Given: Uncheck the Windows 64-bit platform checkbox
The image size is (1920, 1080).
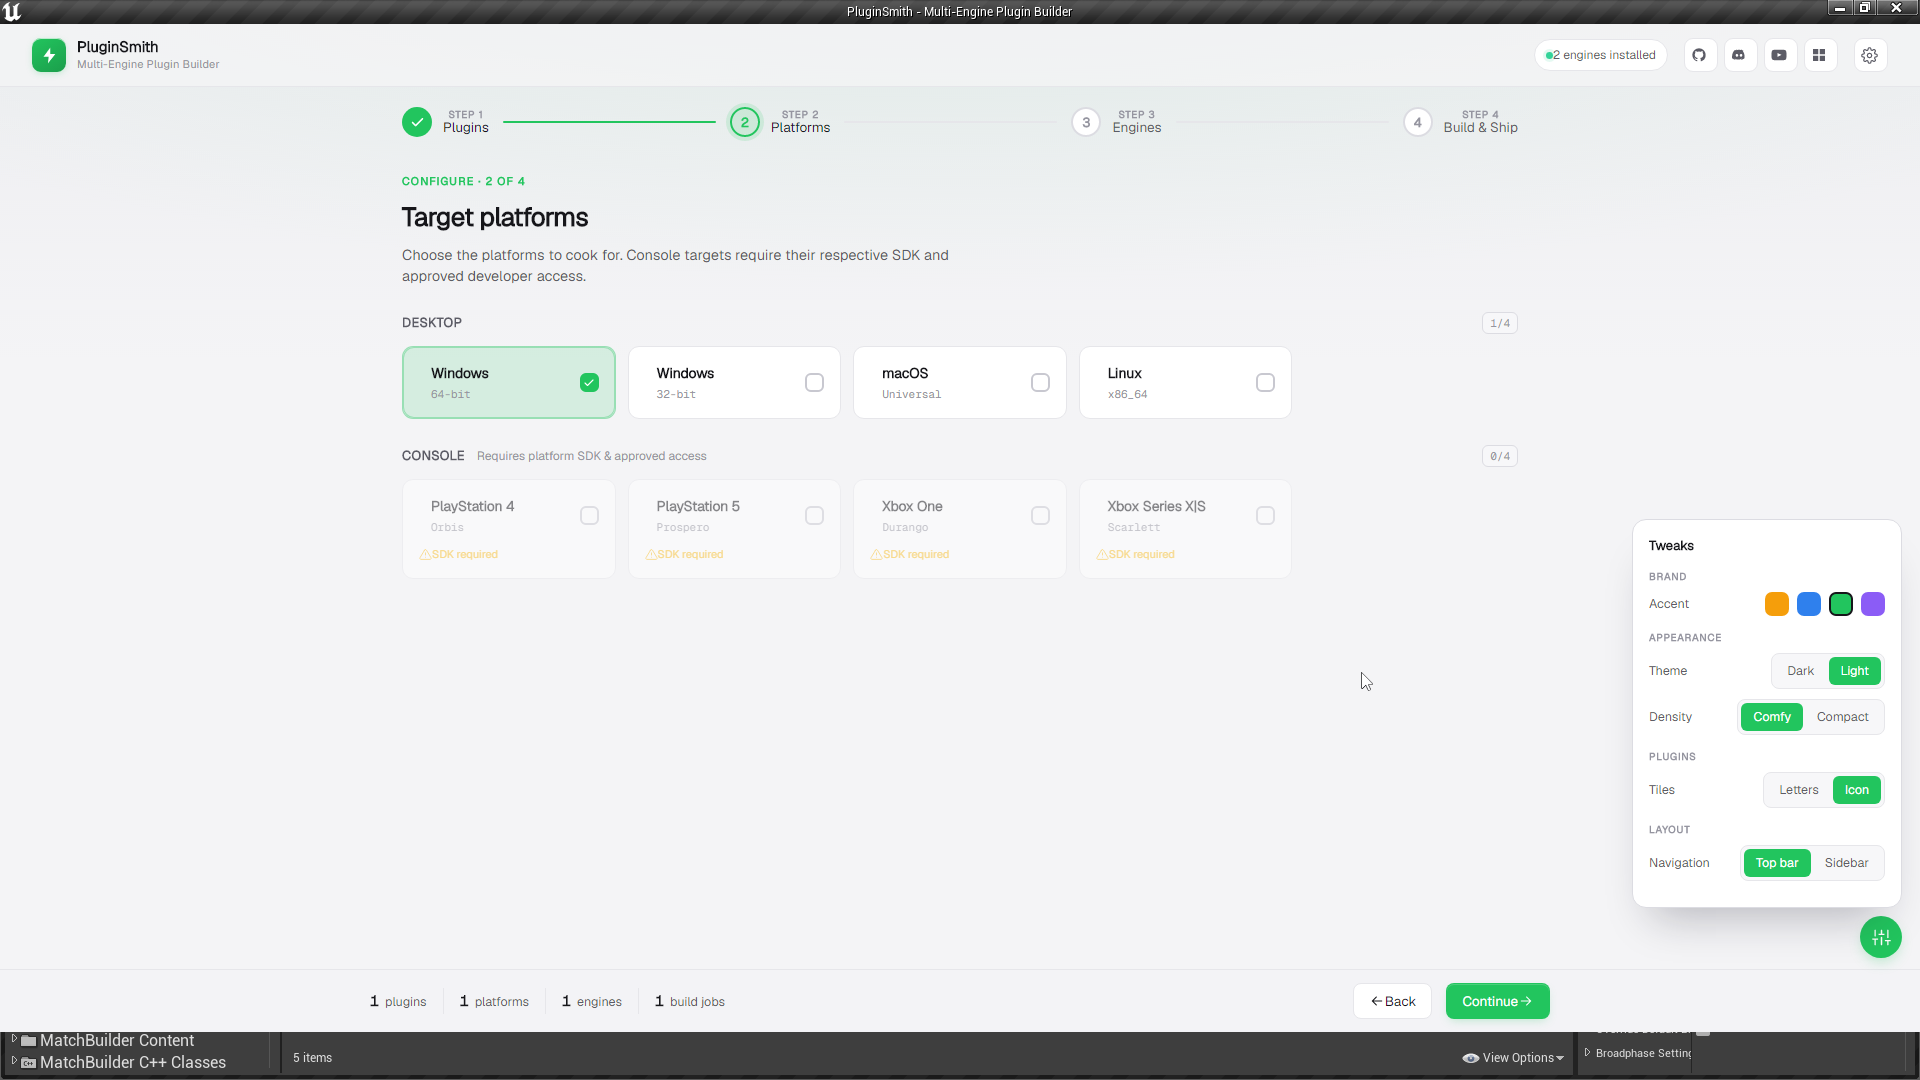Looking at the screenshot, I should (589, 382).
